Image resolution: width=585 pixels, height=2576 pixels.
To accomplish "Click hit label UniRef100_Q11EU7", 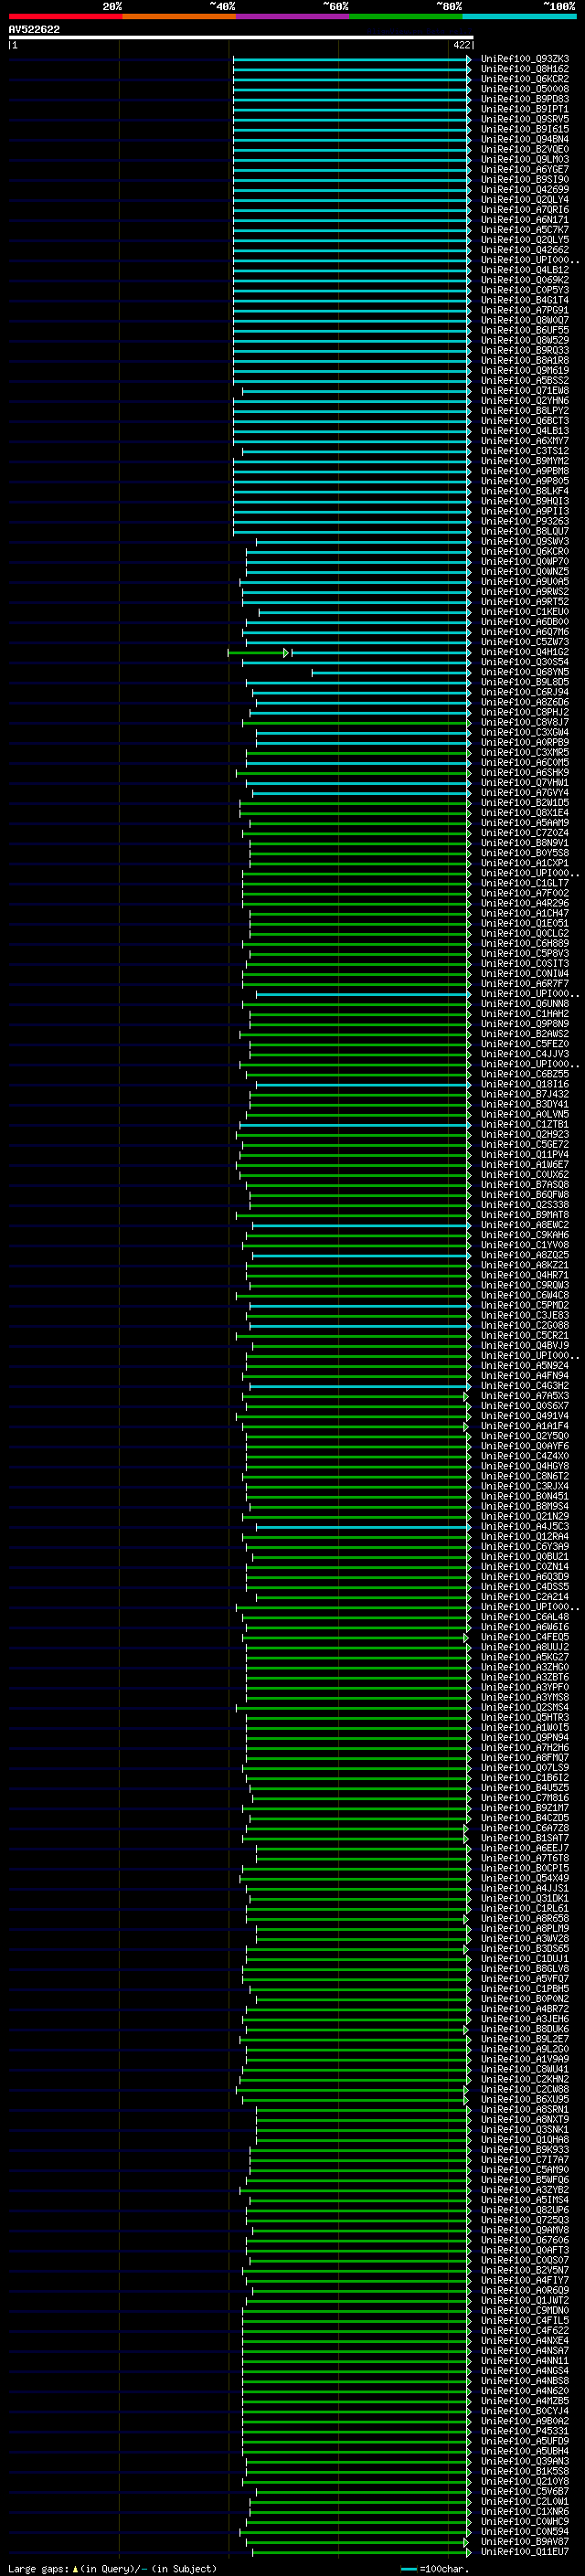I will 525,2552.
